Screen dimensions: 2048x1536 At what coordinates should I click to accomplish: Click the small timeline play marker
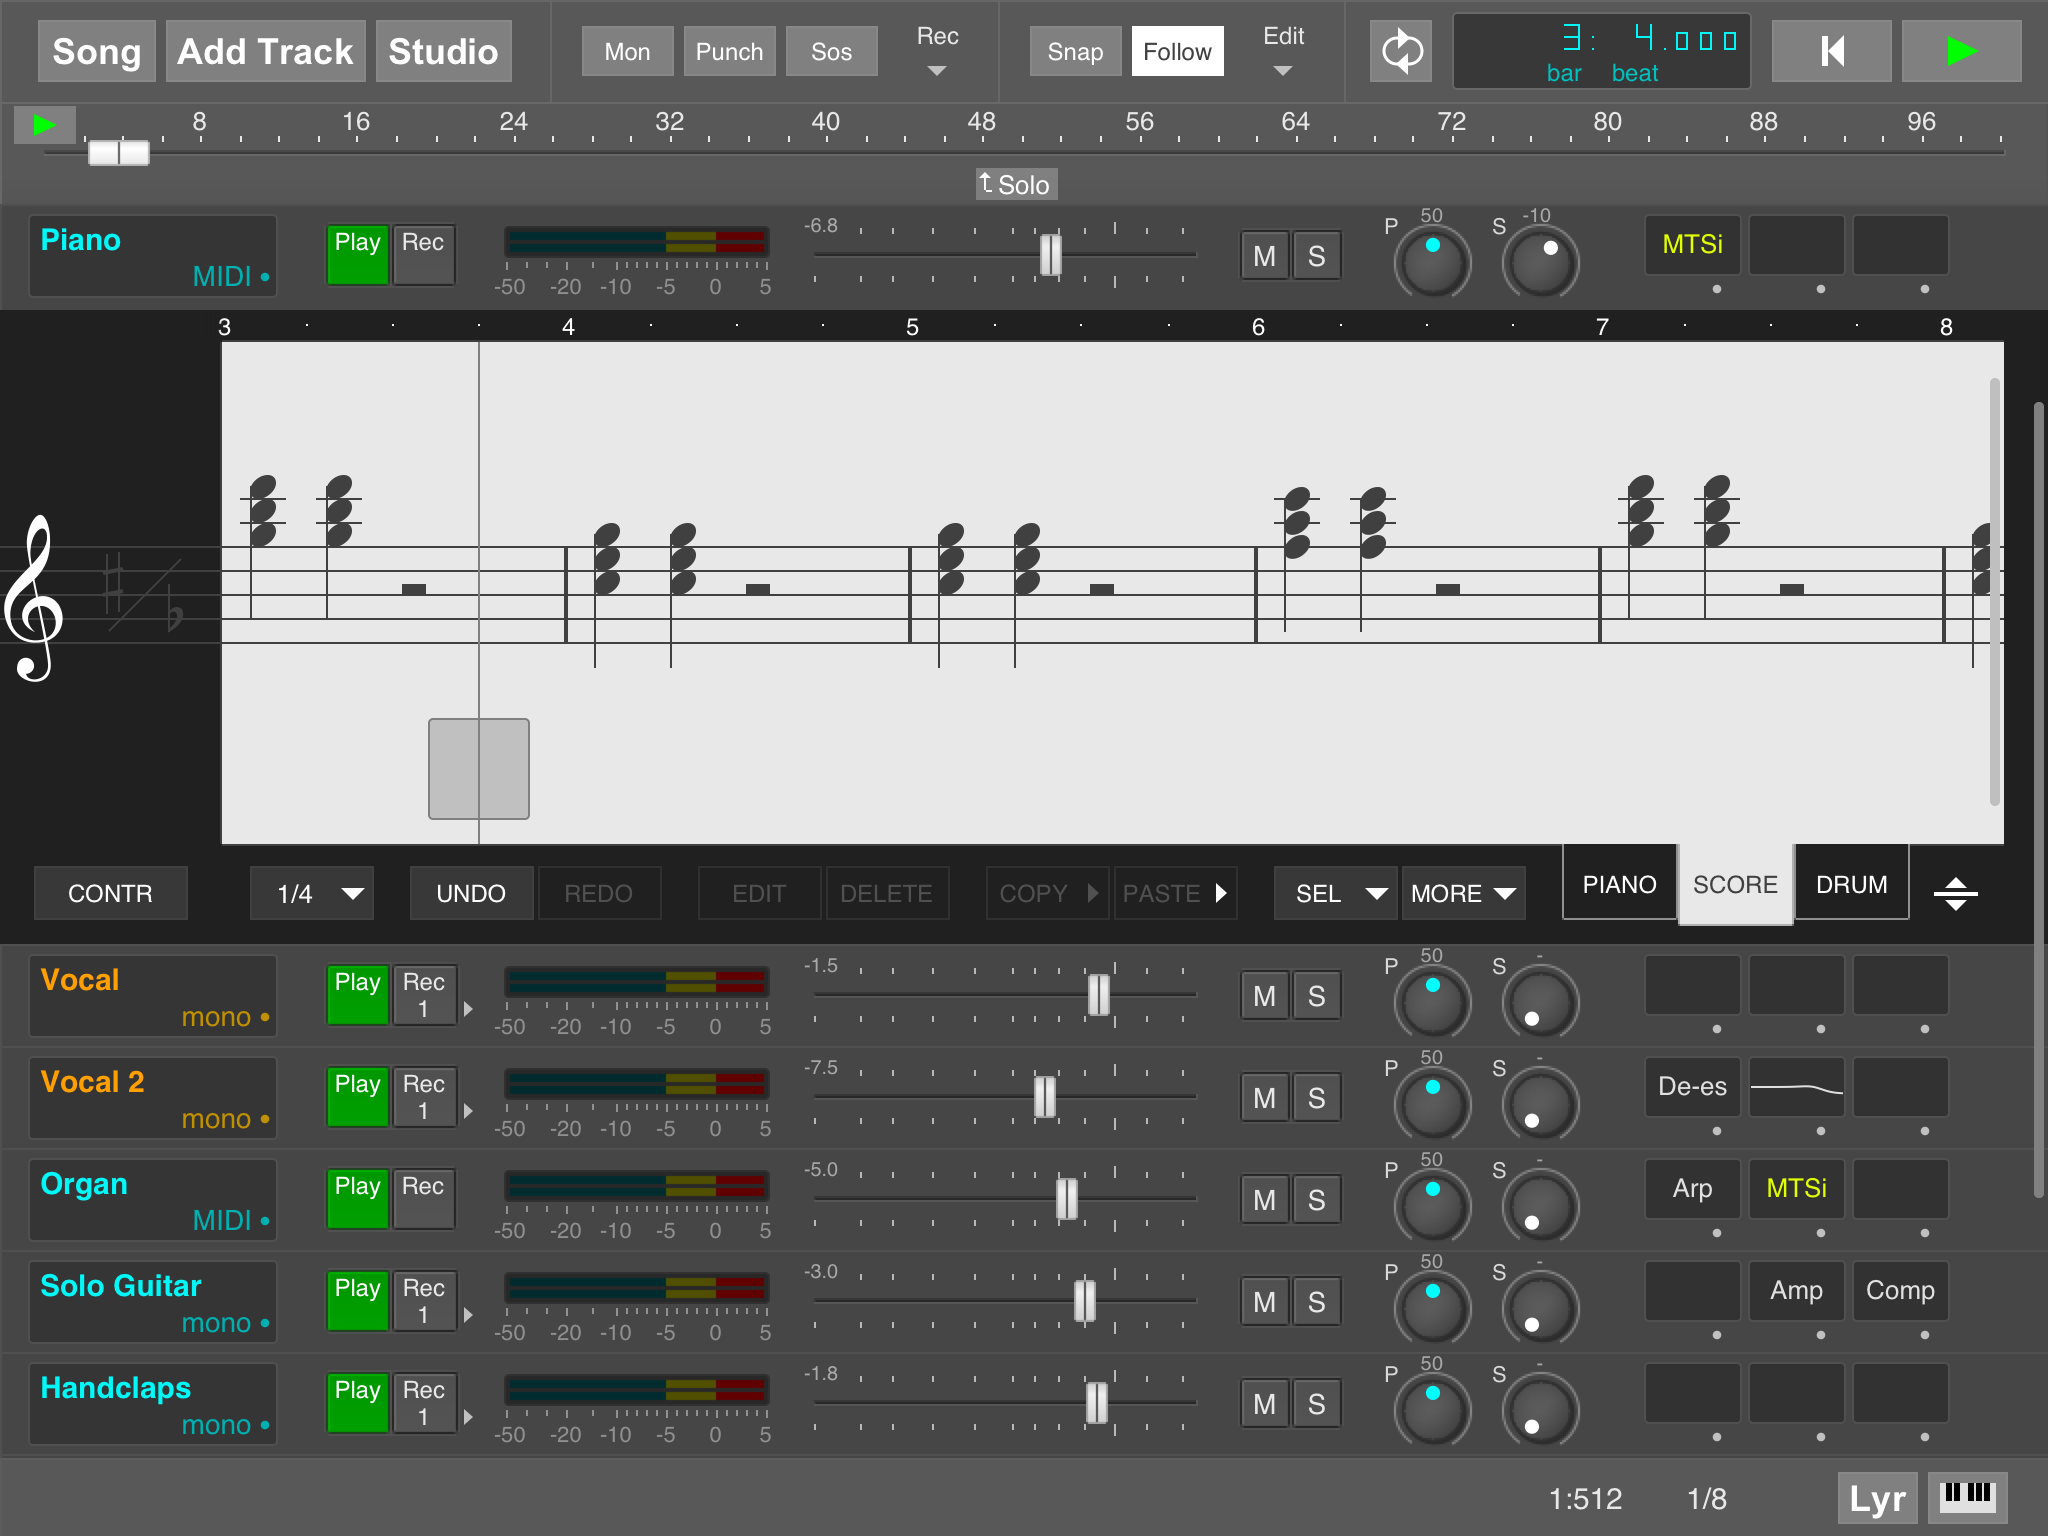click(45, 126)
